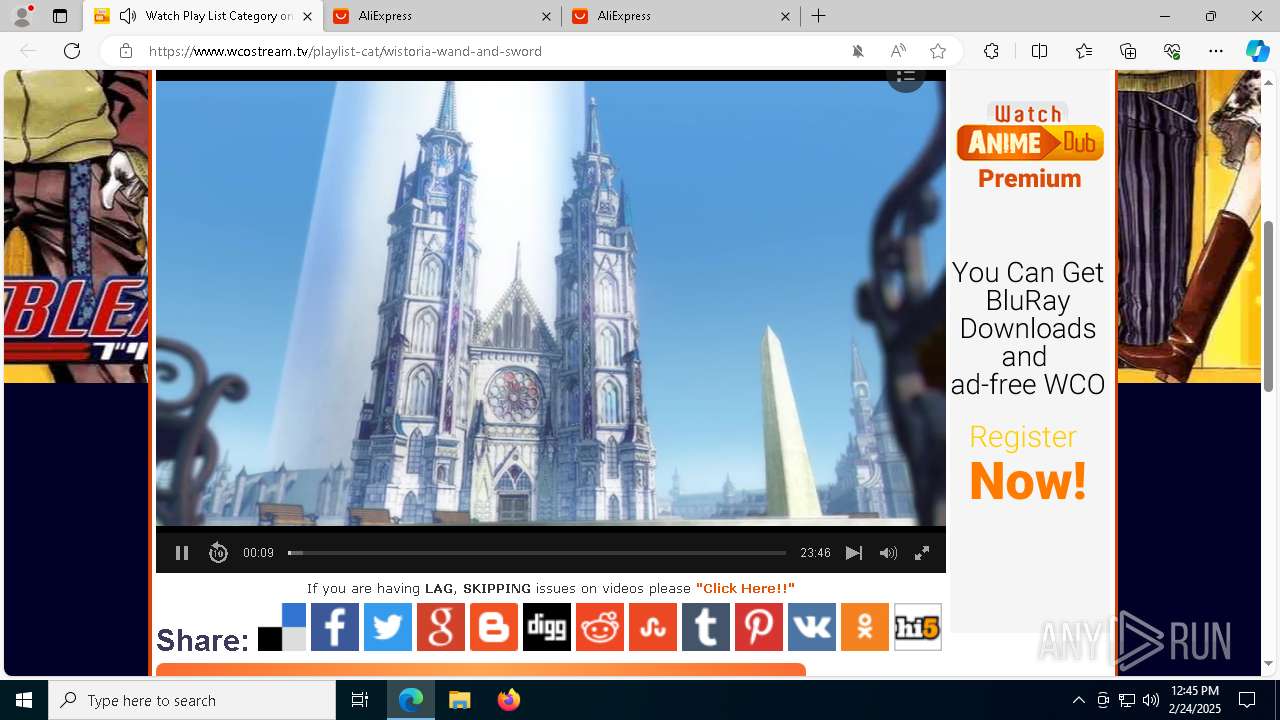Open Read Aloud in address bar
Viewport: 1280px width, 720px height.
point(898,51)
